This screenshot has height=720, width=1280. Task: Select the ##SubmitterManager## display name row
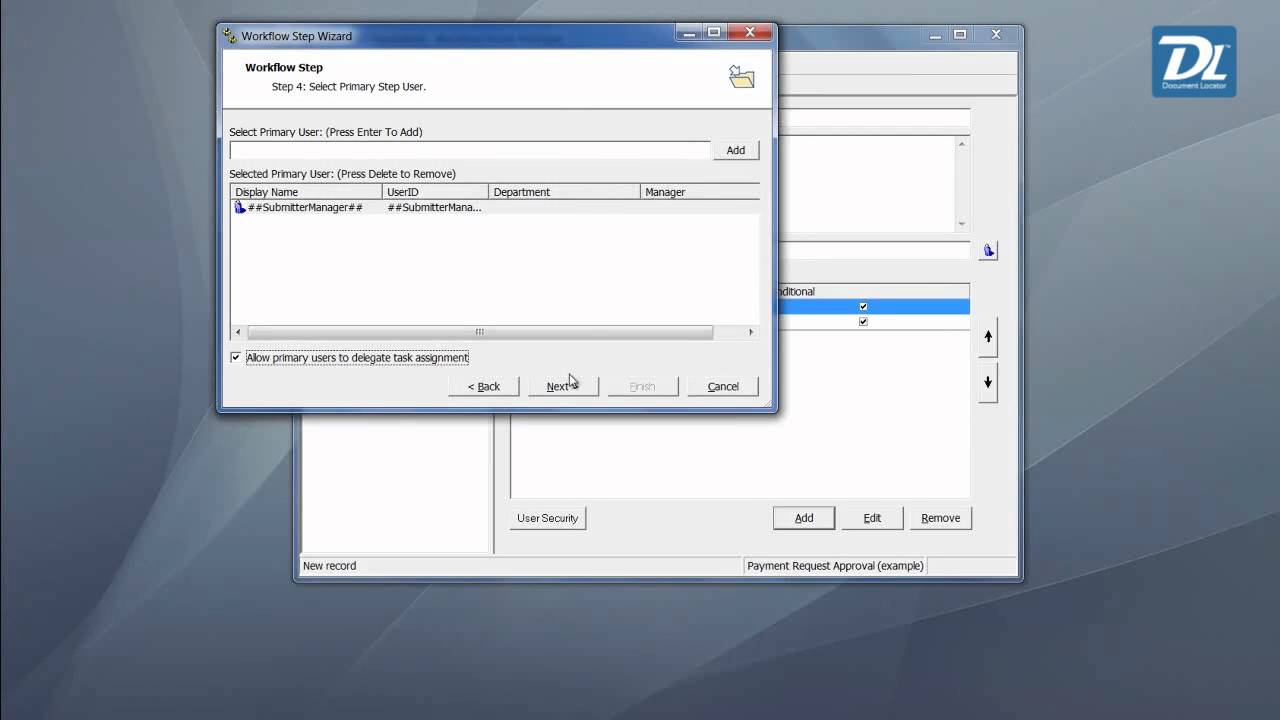pyautogui.click(x=305, y=207)
